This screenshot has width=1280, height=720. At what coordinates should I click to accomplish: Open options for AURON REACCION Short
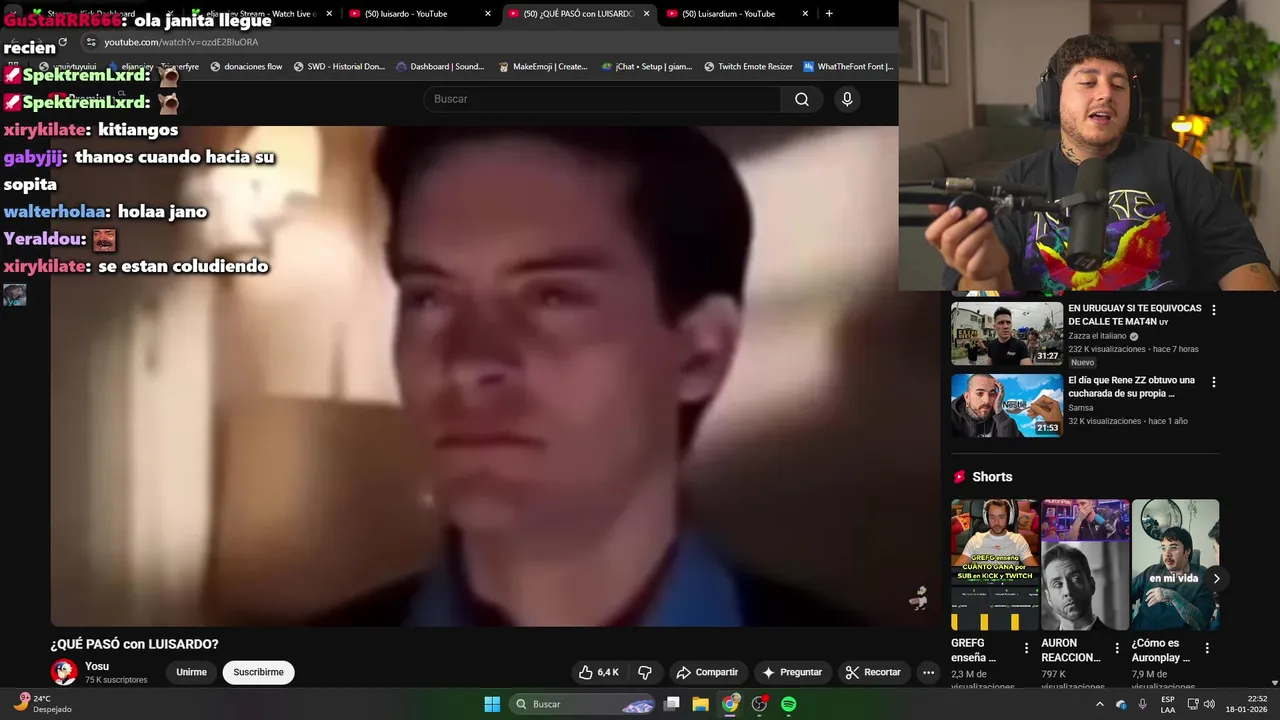(1116, 648)
